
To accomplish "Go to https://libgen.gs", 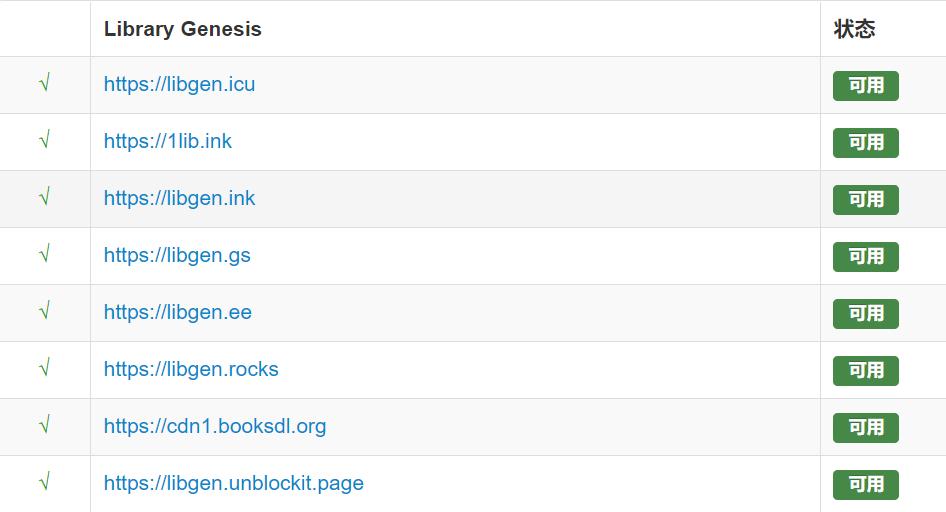I will coord(177,255).
